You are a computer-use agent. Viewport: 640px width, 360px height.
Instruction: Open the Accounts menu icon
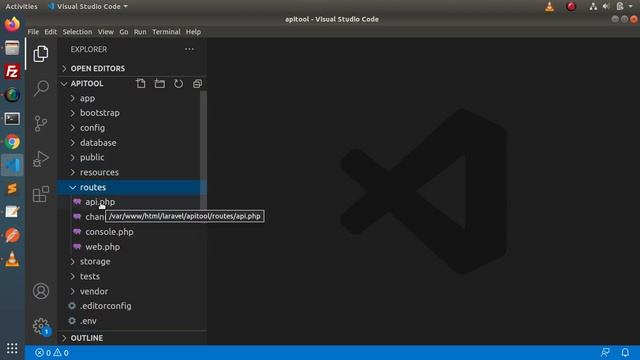(x=41, y=291)
